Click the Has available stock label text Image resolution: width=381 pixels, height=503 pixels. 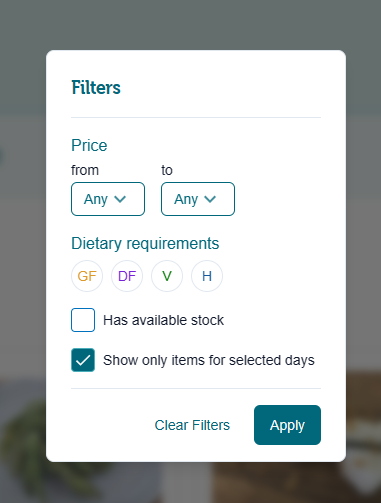[x=163, y=320]
